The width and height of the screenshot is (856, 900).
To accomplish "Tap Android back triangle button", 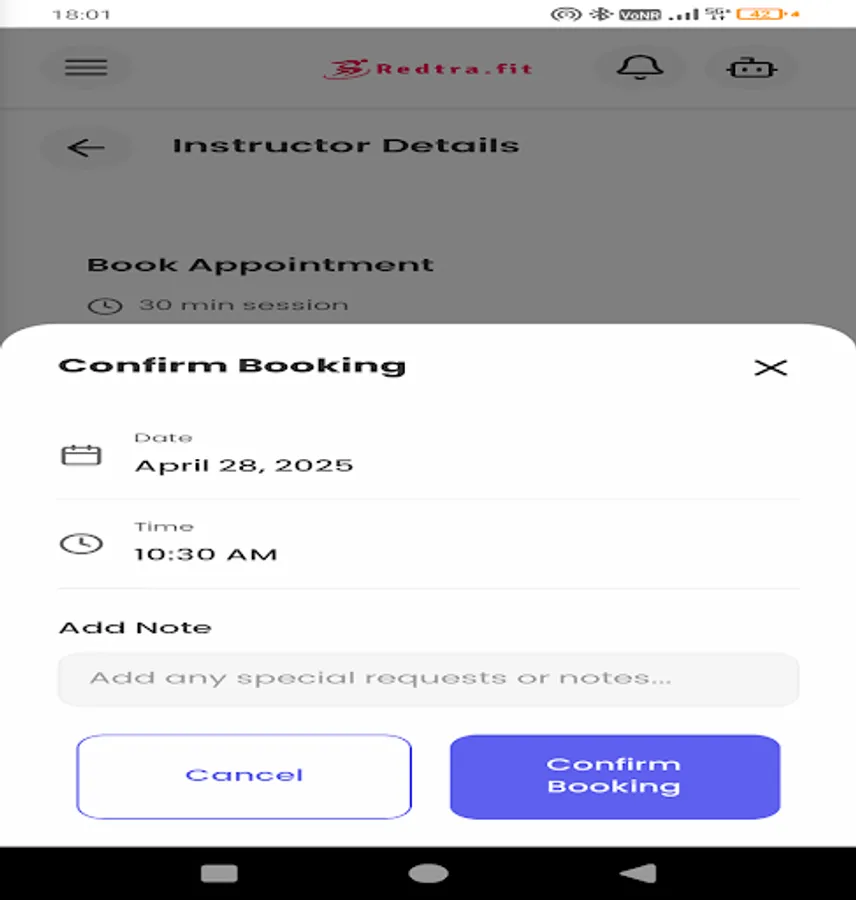I will point(638,873).
